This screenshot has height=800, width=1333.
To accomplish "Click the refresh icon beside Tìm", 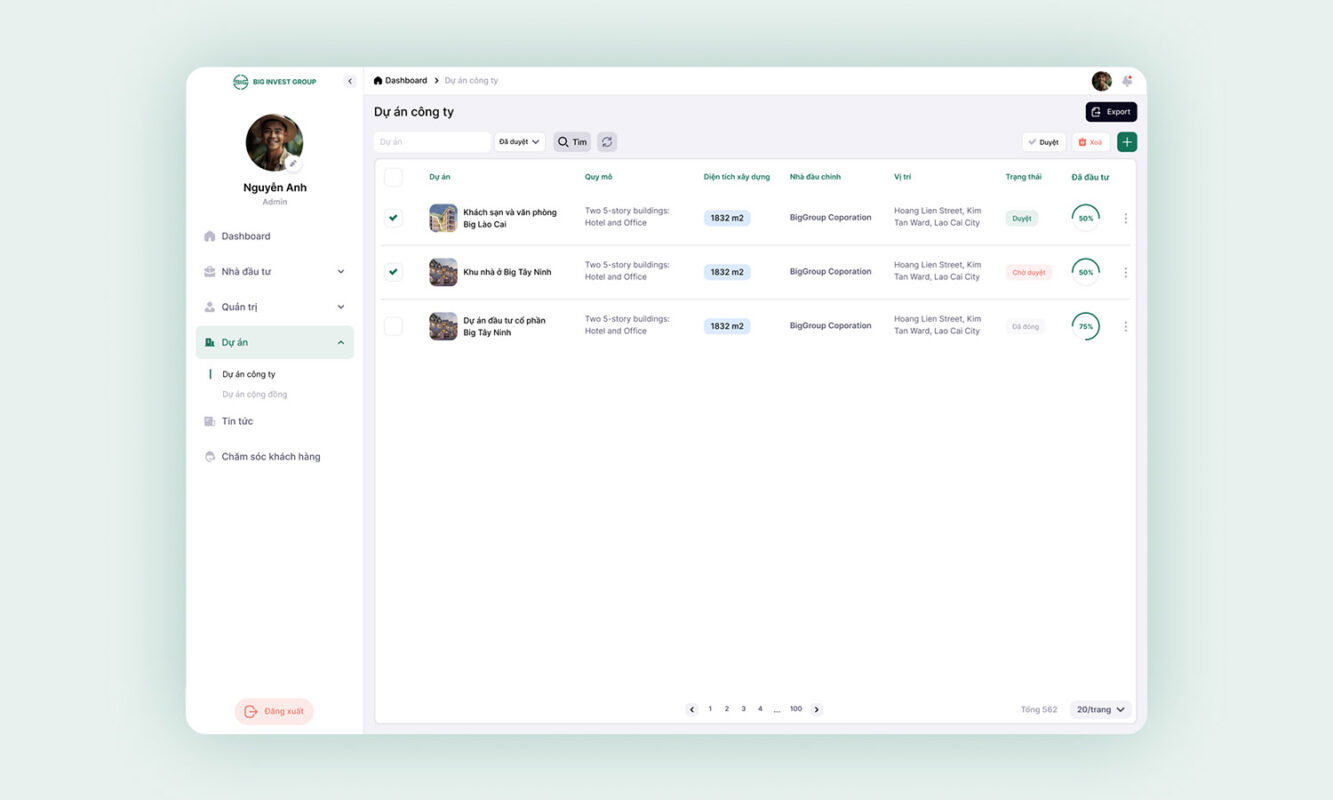I will click(607, 142).
